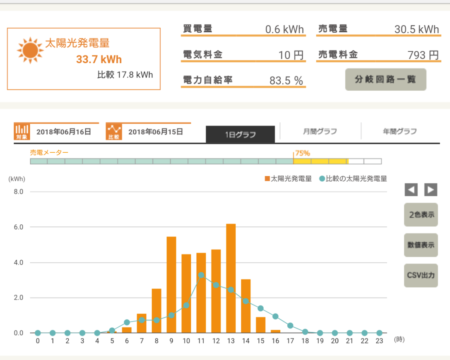Click the 2.0 y-axis label

(x=19, y=298)
